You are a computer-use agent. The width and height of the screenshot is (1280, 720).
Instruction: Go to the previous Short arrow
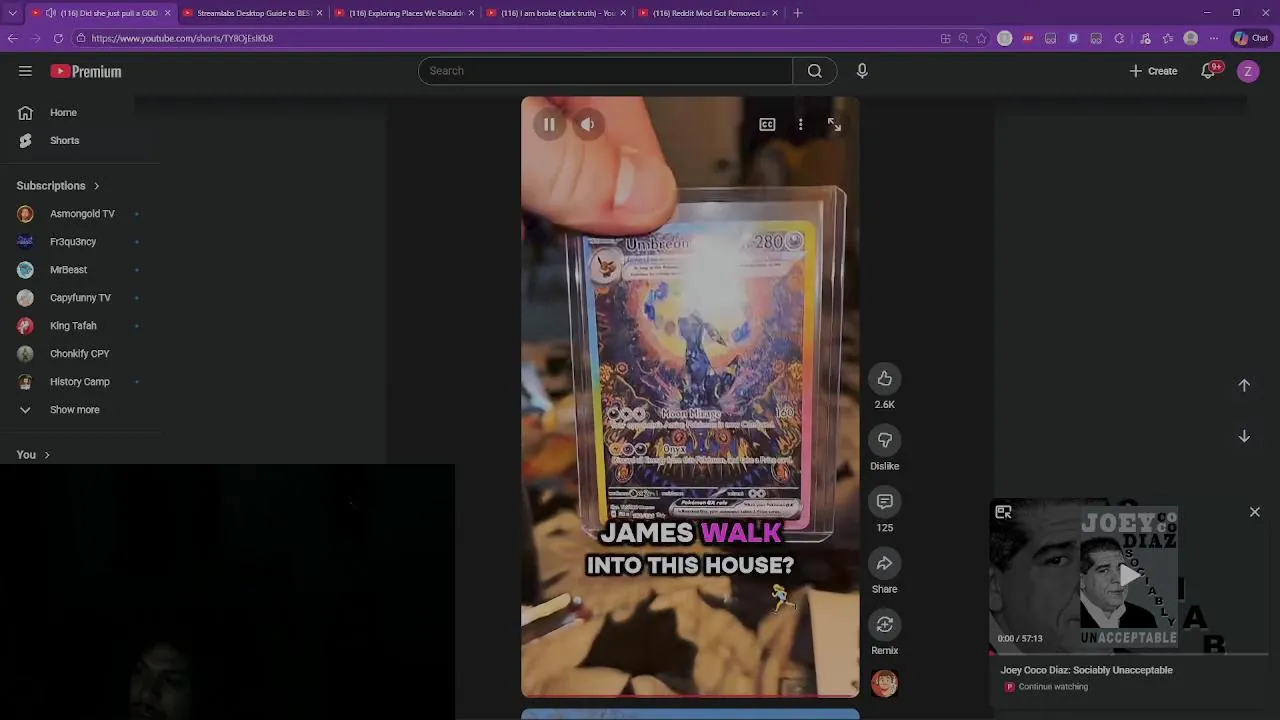point(1244,385)
